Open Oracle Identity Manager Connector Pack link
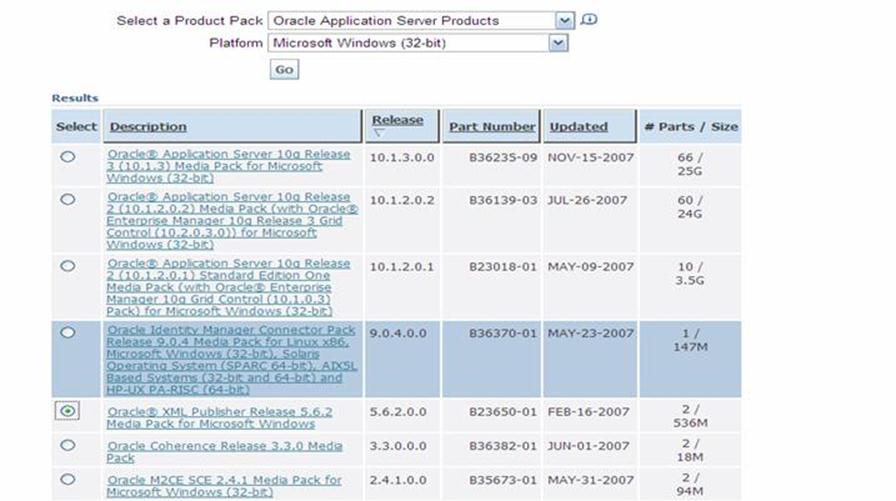The height and width of the screenshot is (501, 896). pos(231,360)
